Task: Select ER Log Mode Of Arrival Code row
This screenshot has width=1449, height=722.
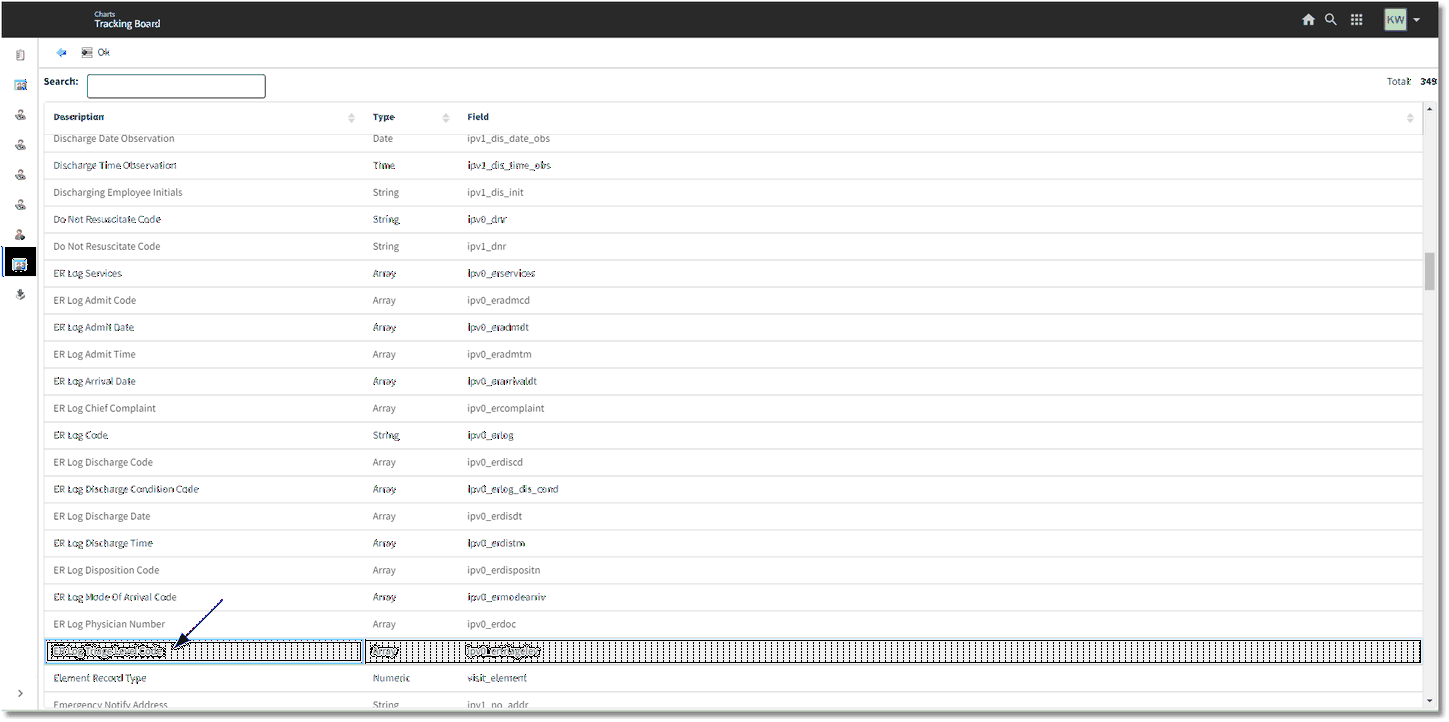Action: tap(733, 598)
